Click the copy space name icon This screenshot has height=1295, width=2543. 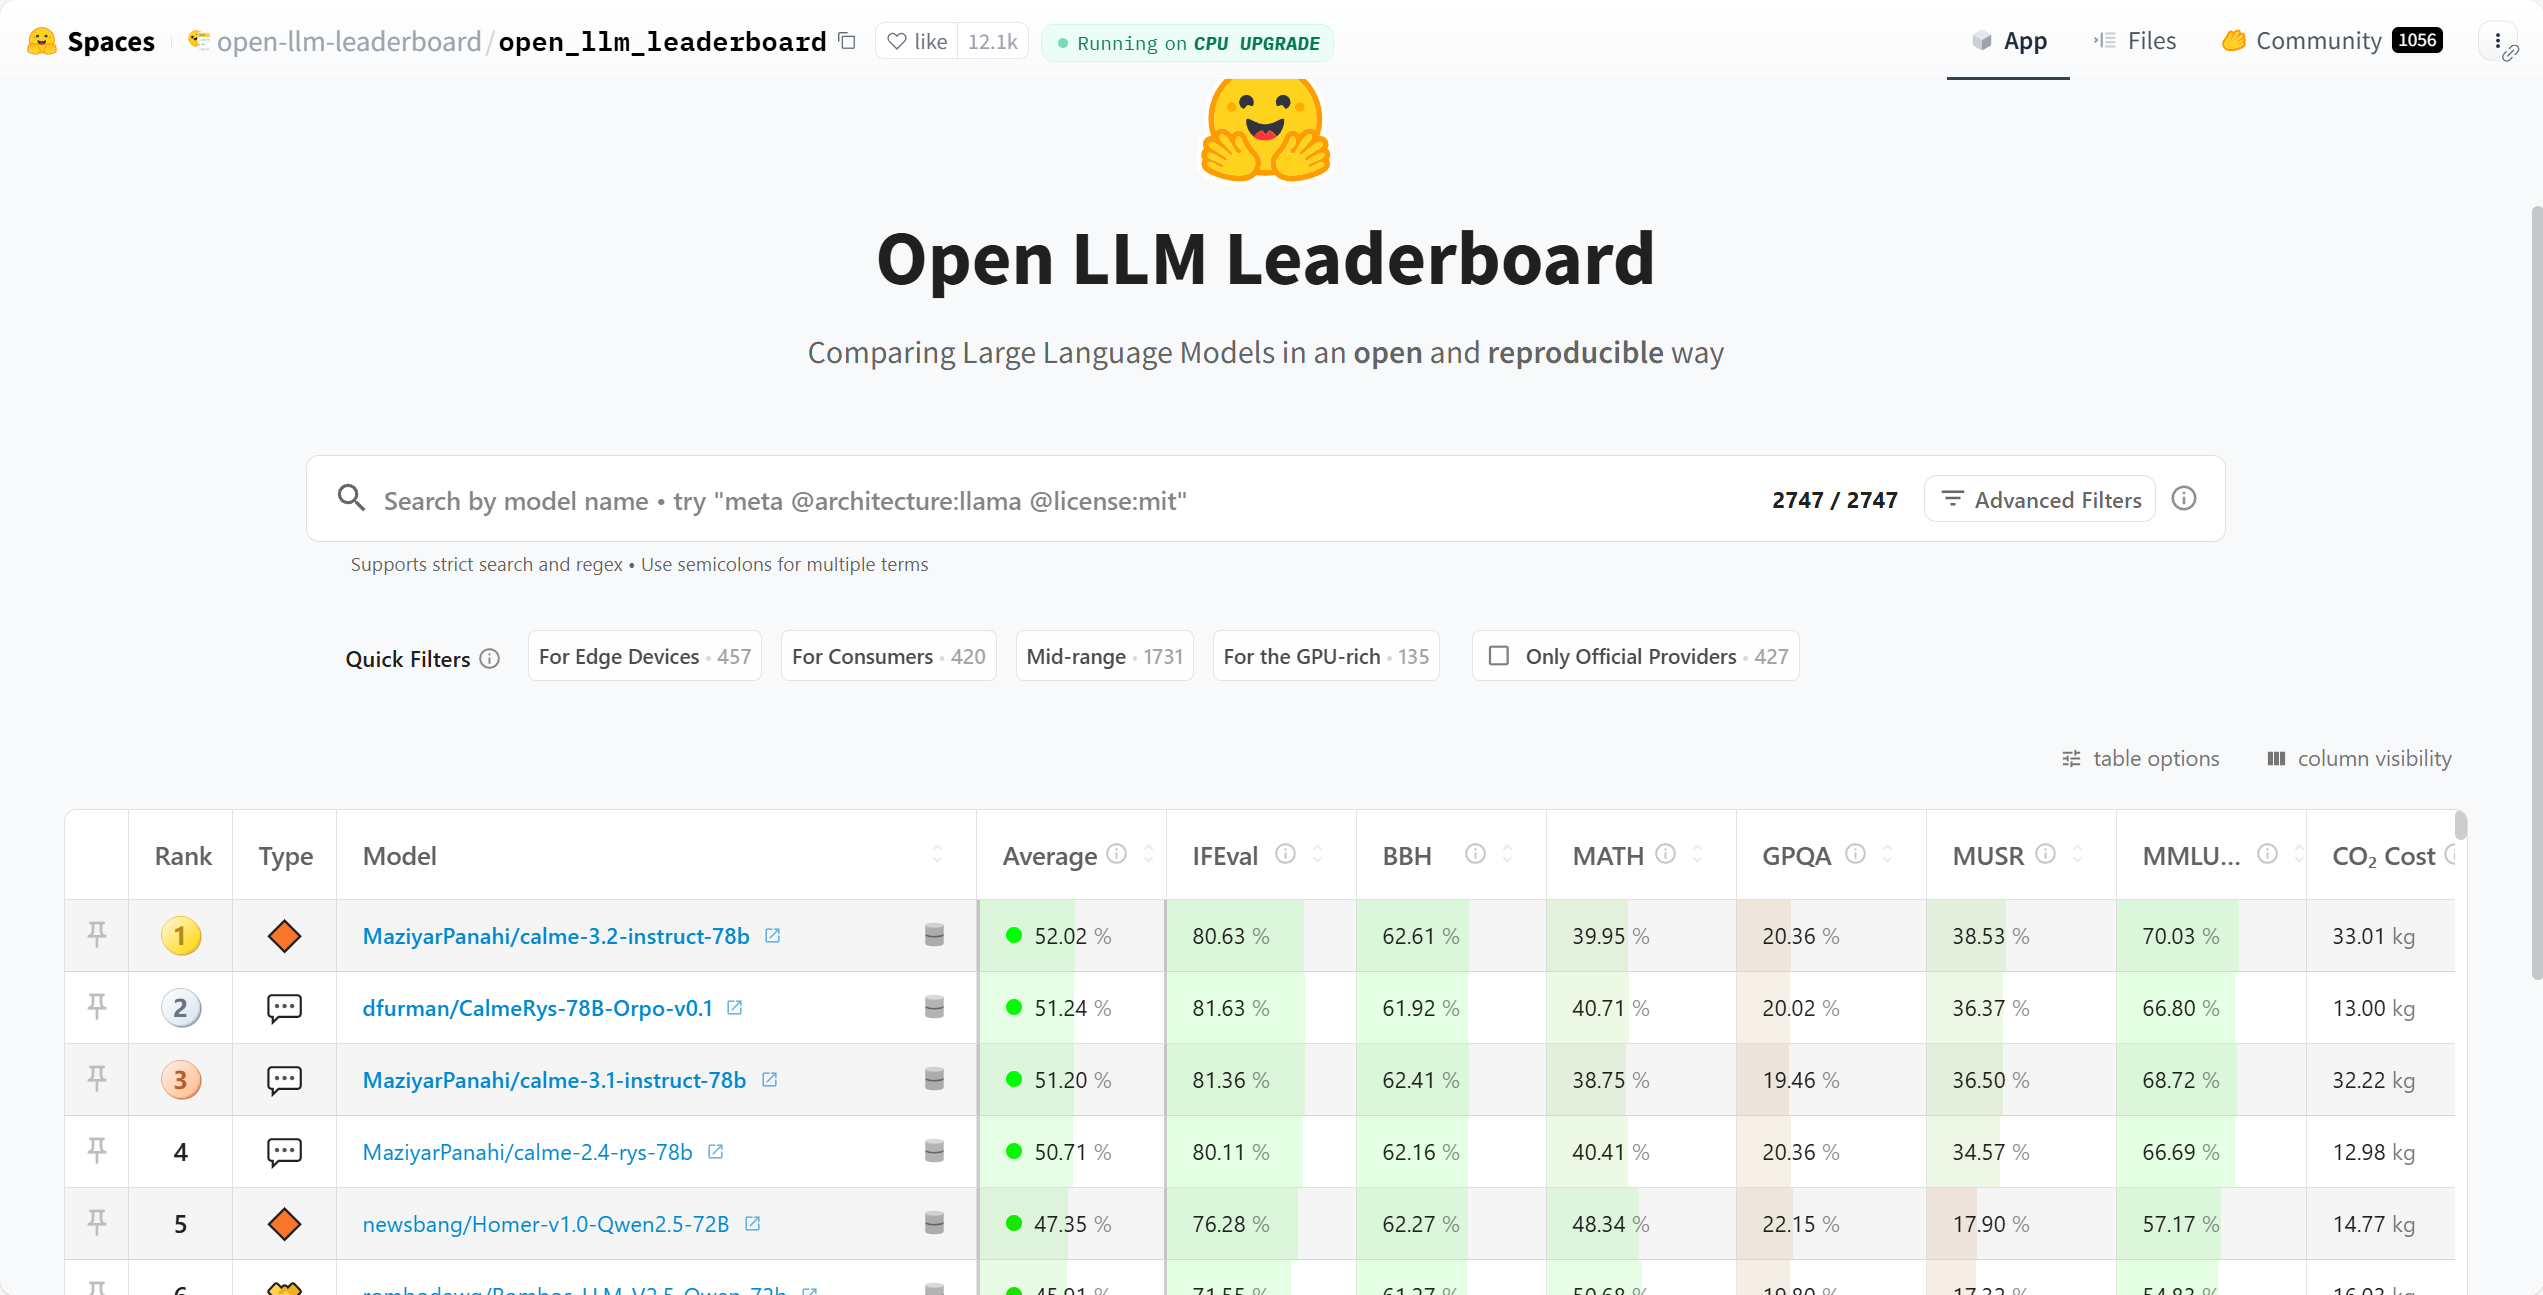[x=847, y=41]
